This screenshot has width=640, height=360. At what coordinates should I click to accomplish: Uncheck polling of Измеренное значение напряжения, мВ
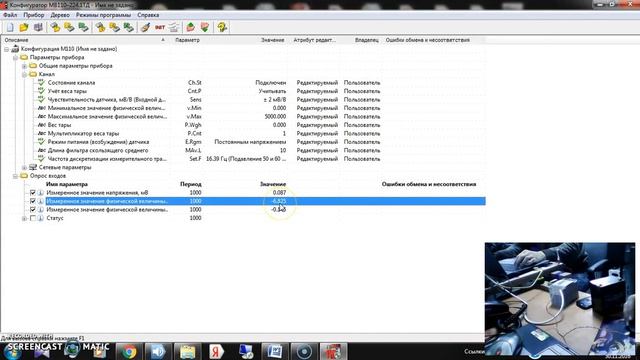coord(33,193)
